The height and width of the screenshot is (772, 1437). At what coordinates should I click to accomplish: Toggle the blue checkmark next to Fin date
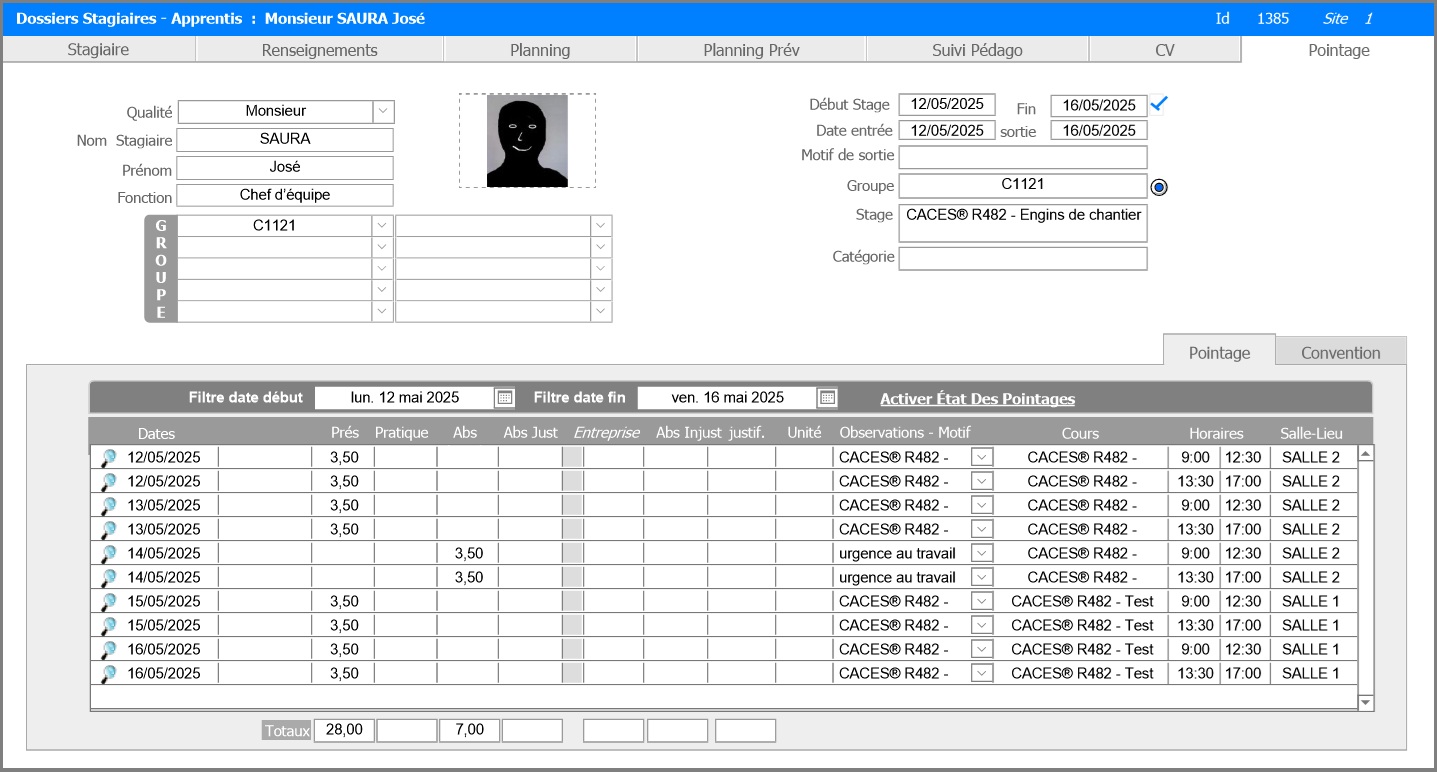coord(1160,104)
